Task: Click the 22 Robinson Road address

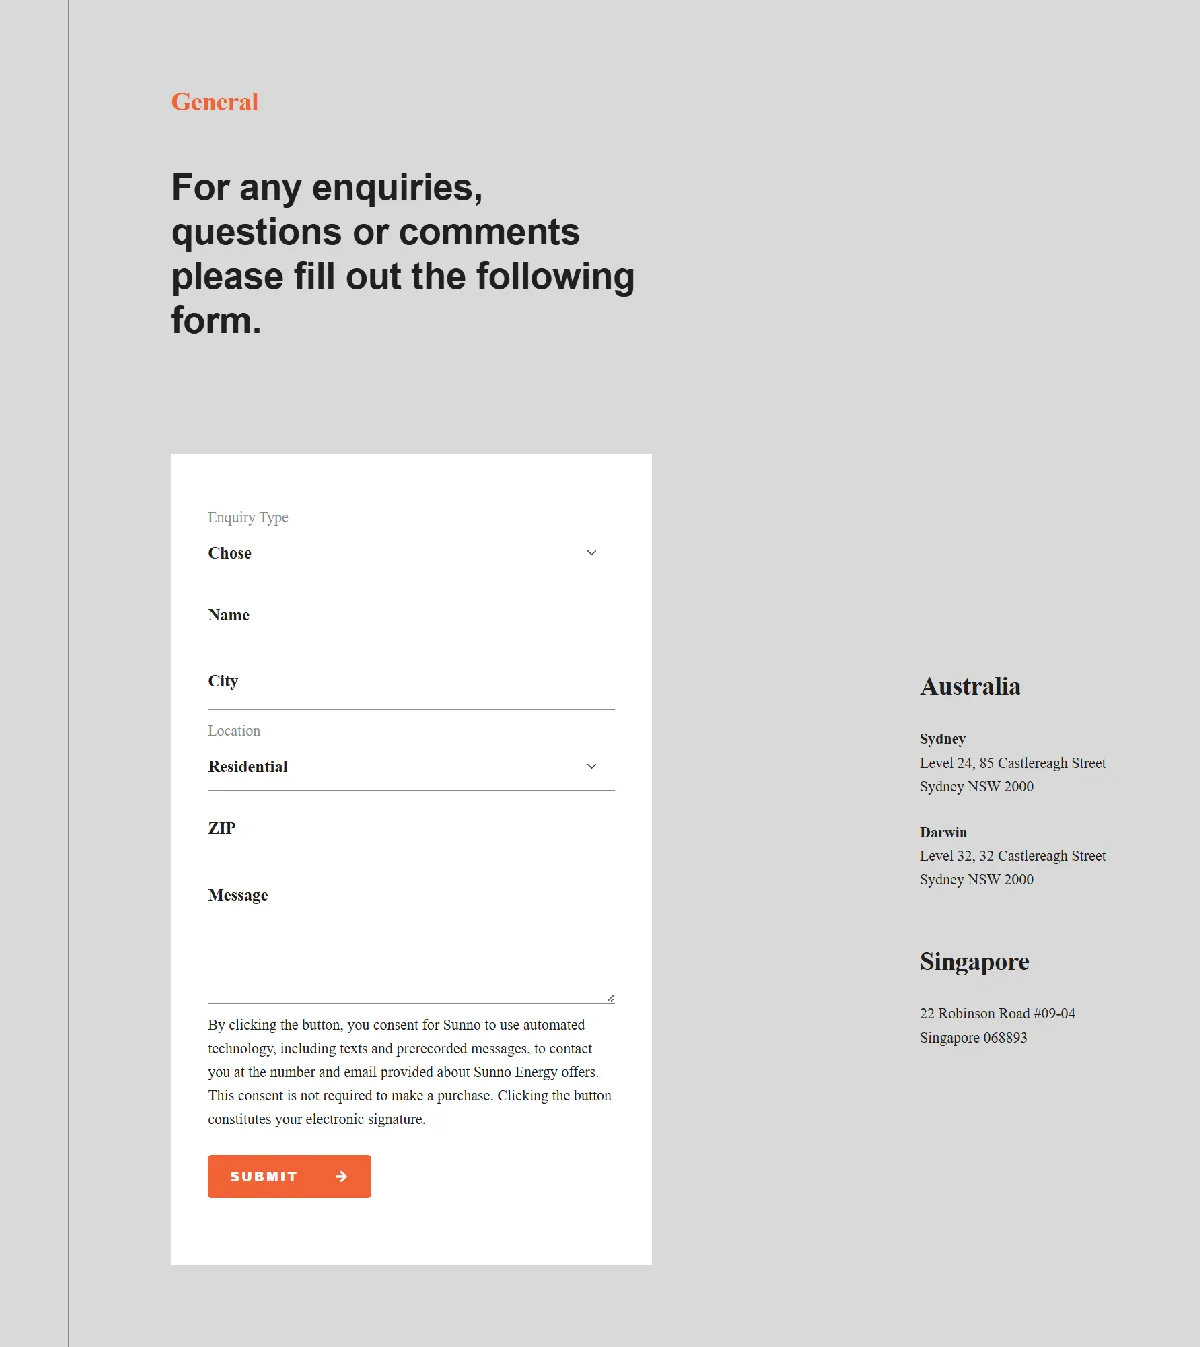Action: (x=997, y=1014)
